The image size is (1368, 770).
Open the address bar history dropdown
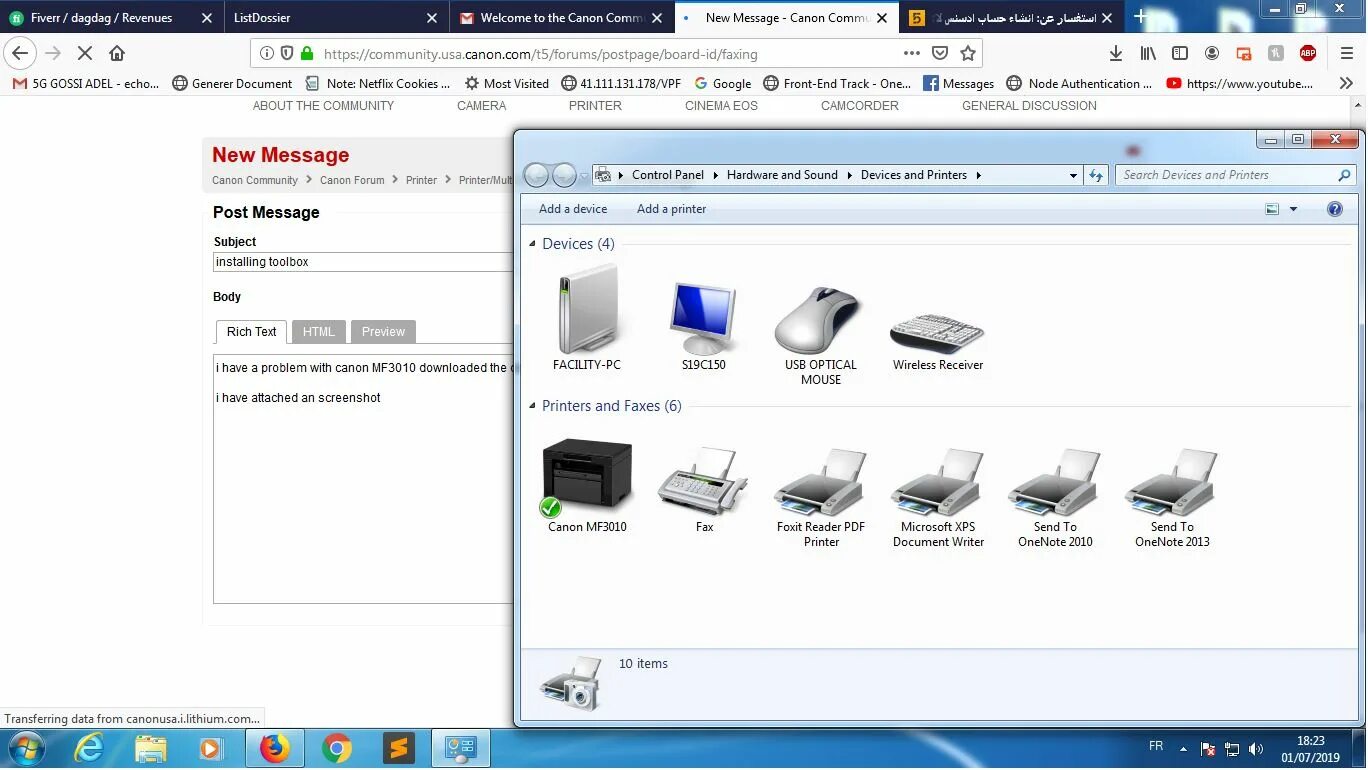click(1073, 175)
